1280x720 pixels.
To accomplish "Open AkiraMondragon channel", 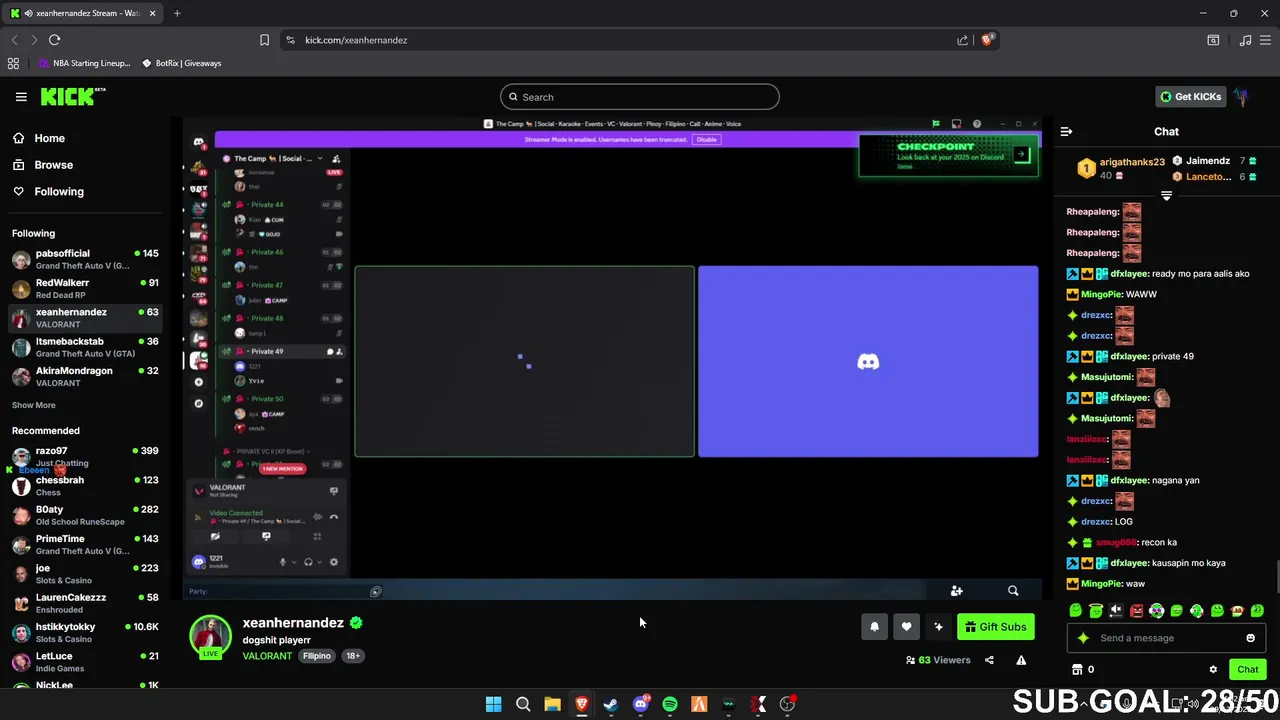I will pos(84,376).
